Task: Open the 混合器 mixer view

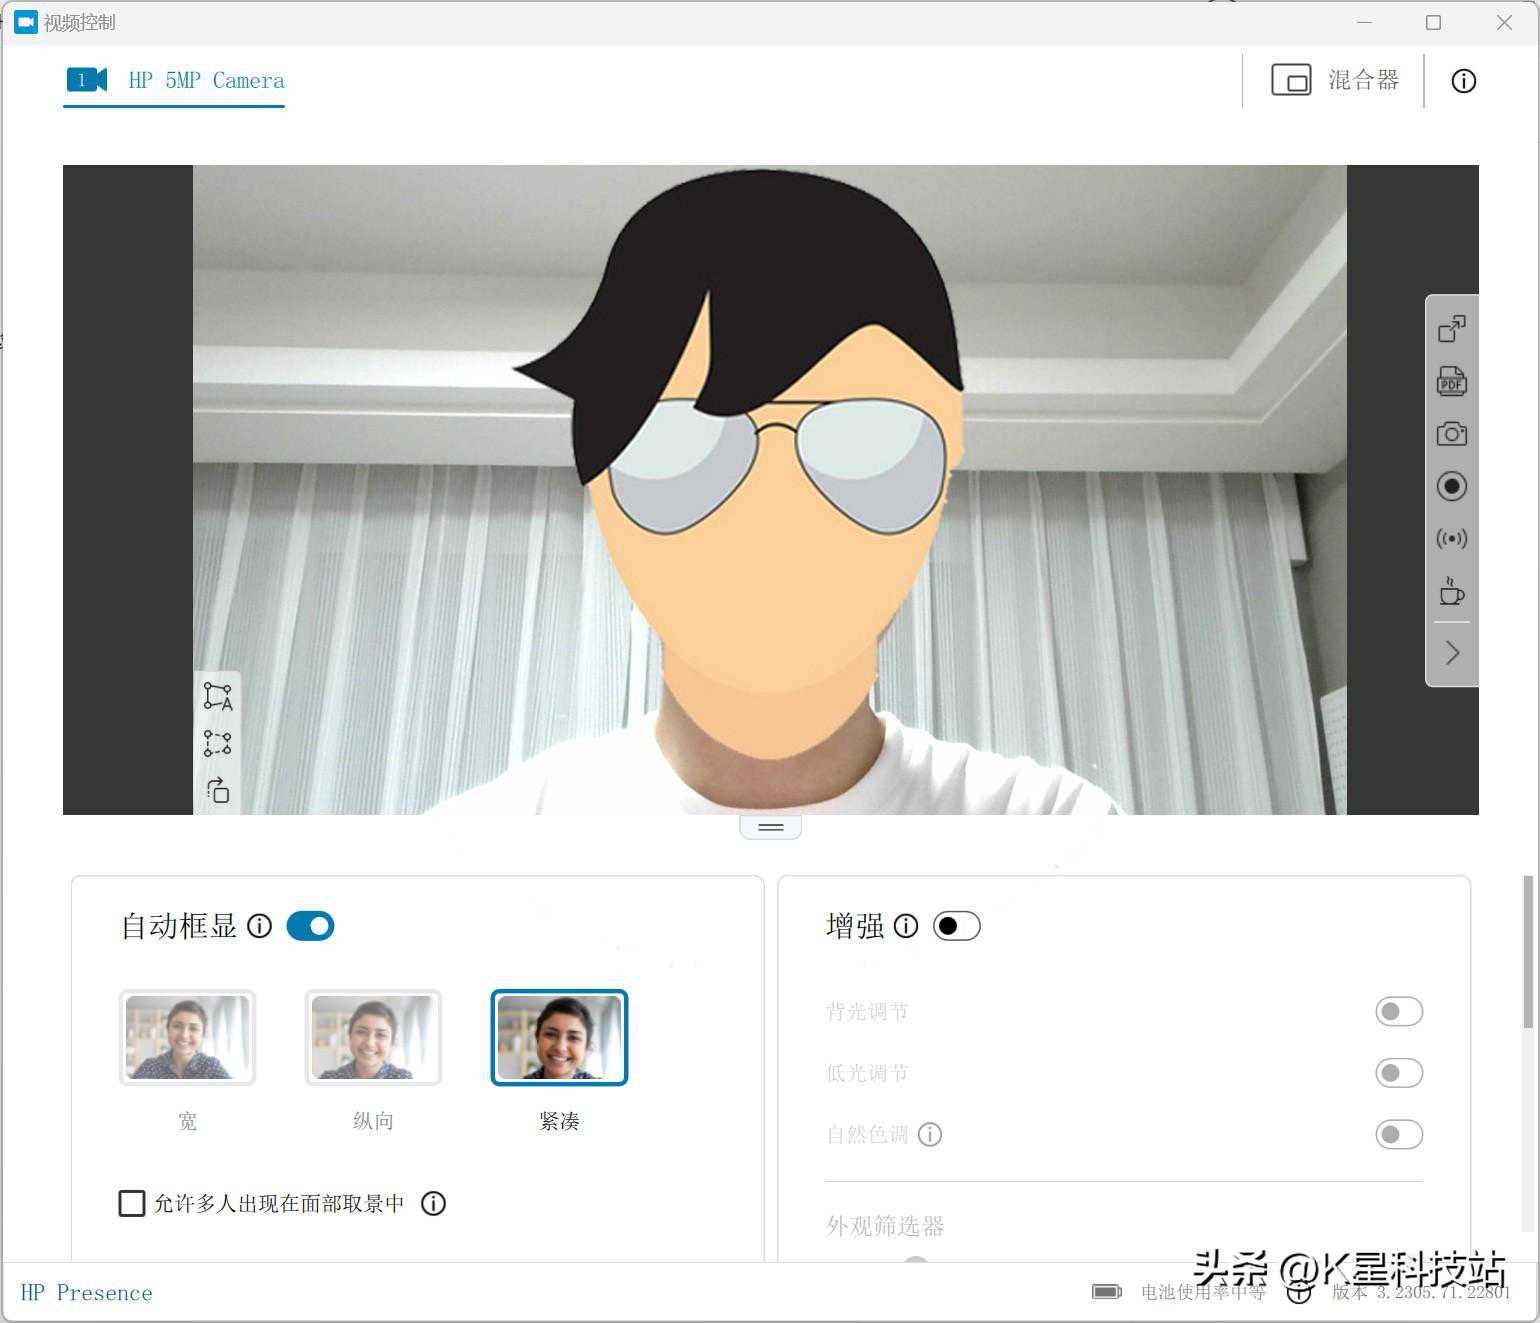Action: [x=1335, y=81]
